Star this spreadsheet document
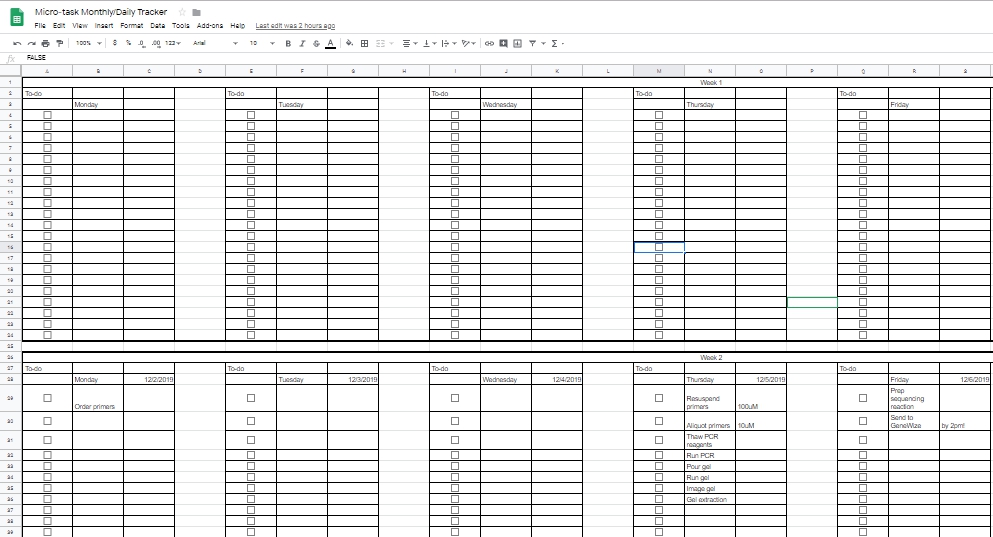The height and width of the screenshot is (537, 993). click(181, 12)
